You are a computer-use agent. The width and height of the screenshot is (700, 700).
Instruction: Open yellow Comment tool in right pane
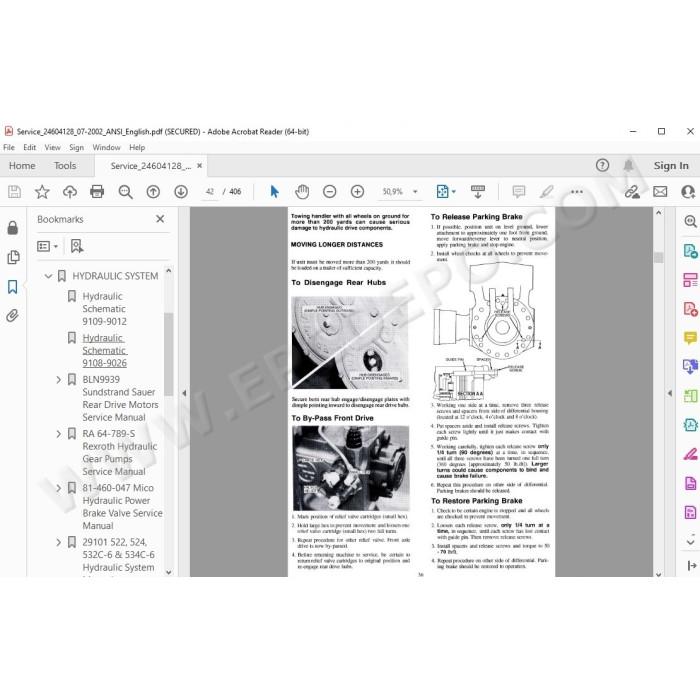click(x=690, y=338)
